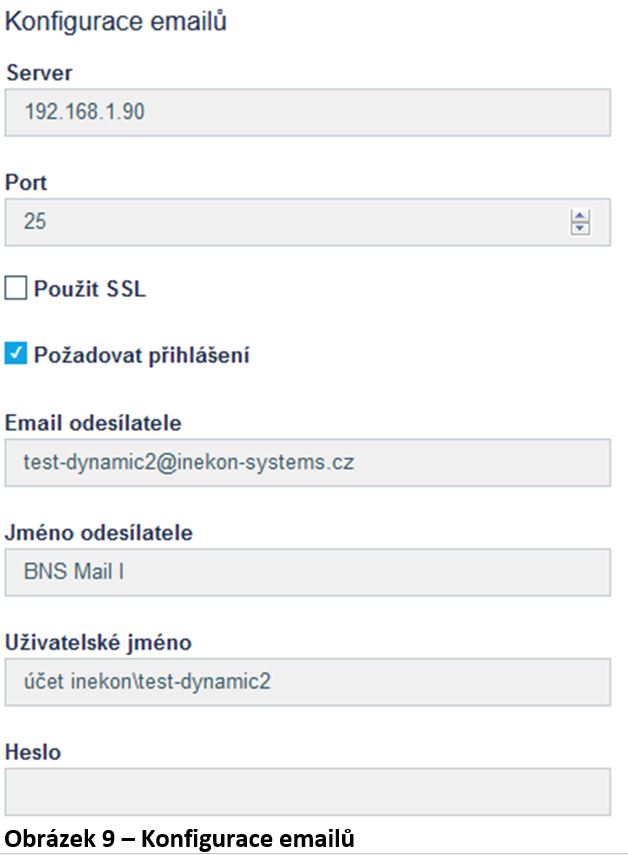Enable the Použít SSL checkbox
The image size is (628, 855).
coord(15,290)
